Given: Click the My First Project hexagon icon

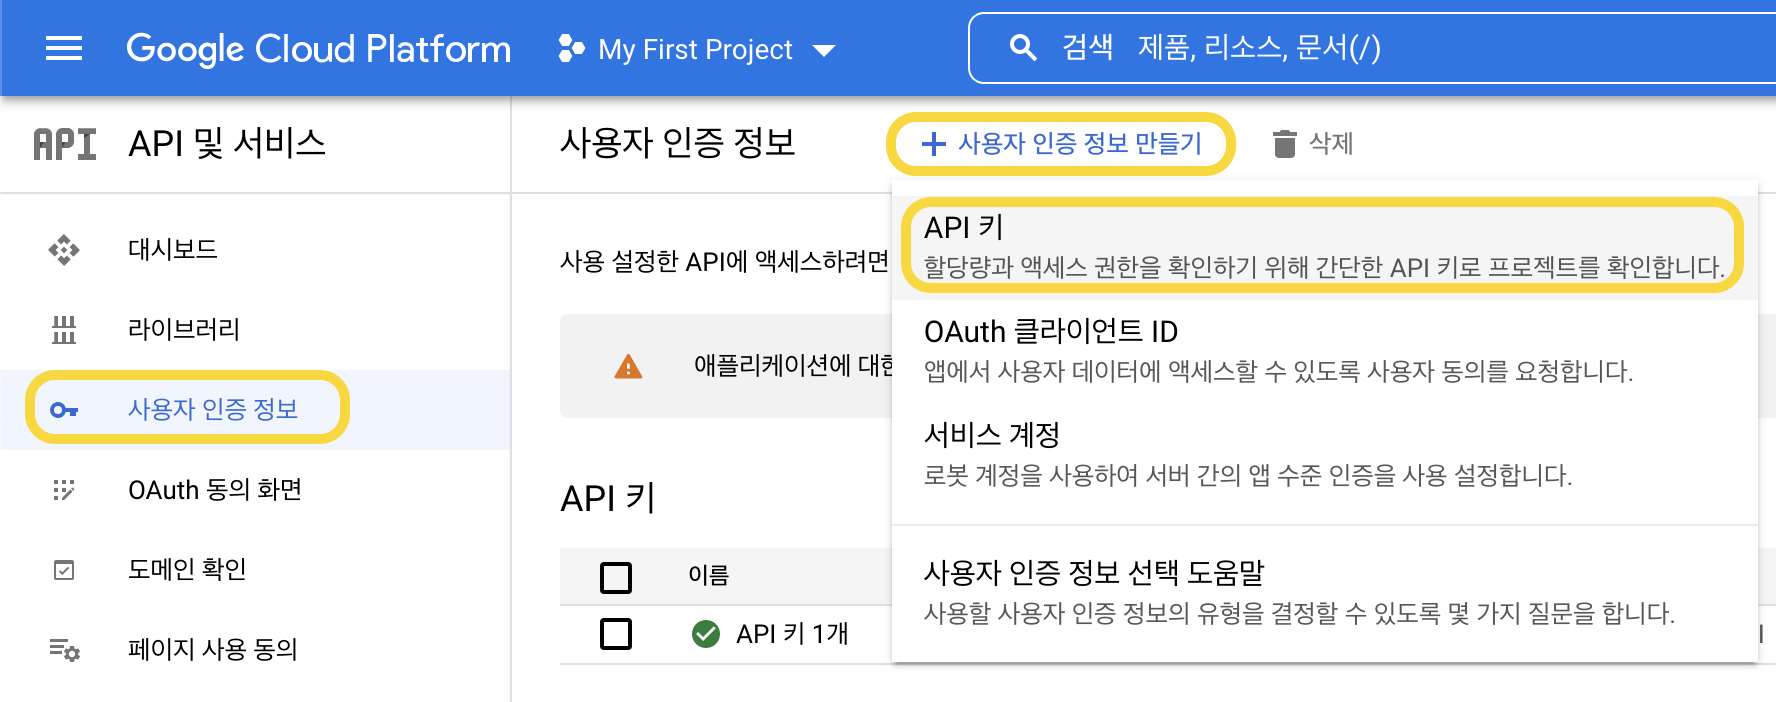Looking at the screenshot, I should click(571, 48).
